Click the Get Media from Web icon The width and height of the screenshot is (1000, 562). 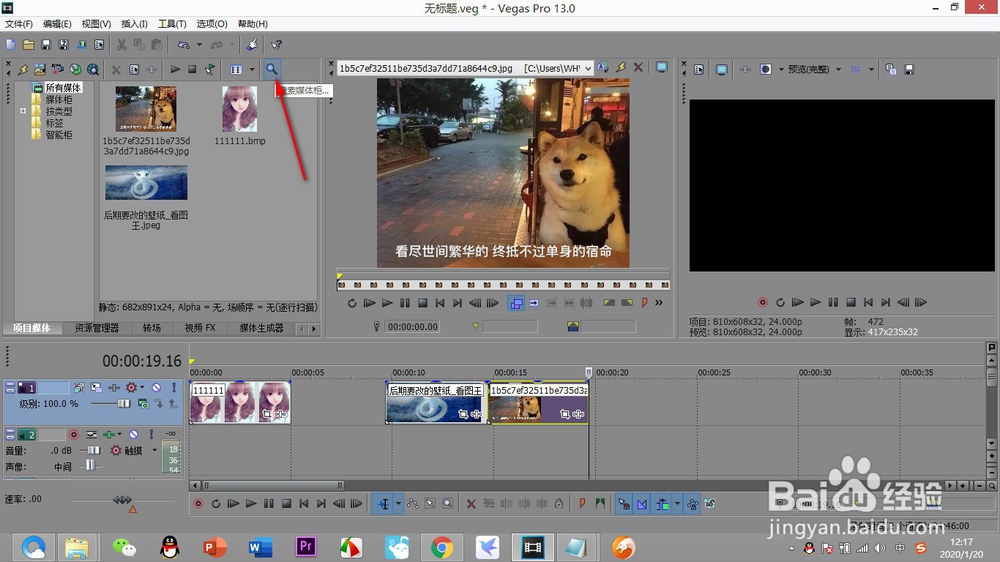point(93,69)
